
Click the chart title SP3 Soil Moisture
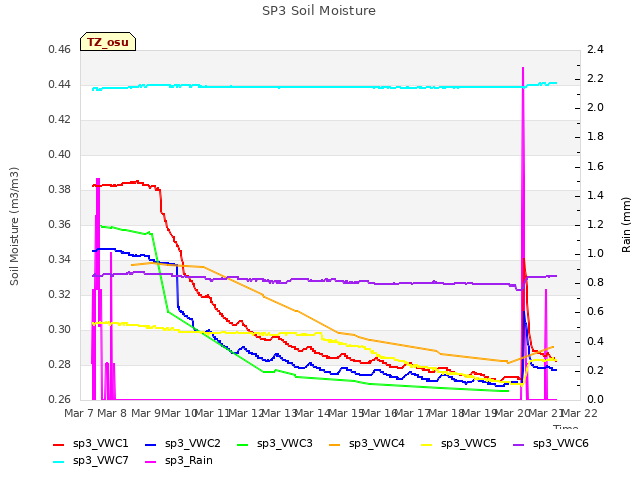pos(319,11)
